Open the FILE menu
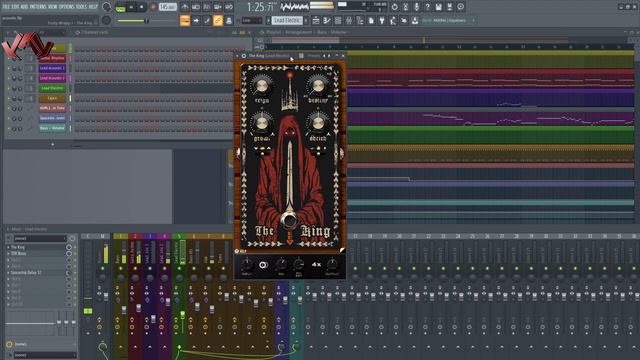The width and height of the screenshot is (640, 360). pos(6,7)
